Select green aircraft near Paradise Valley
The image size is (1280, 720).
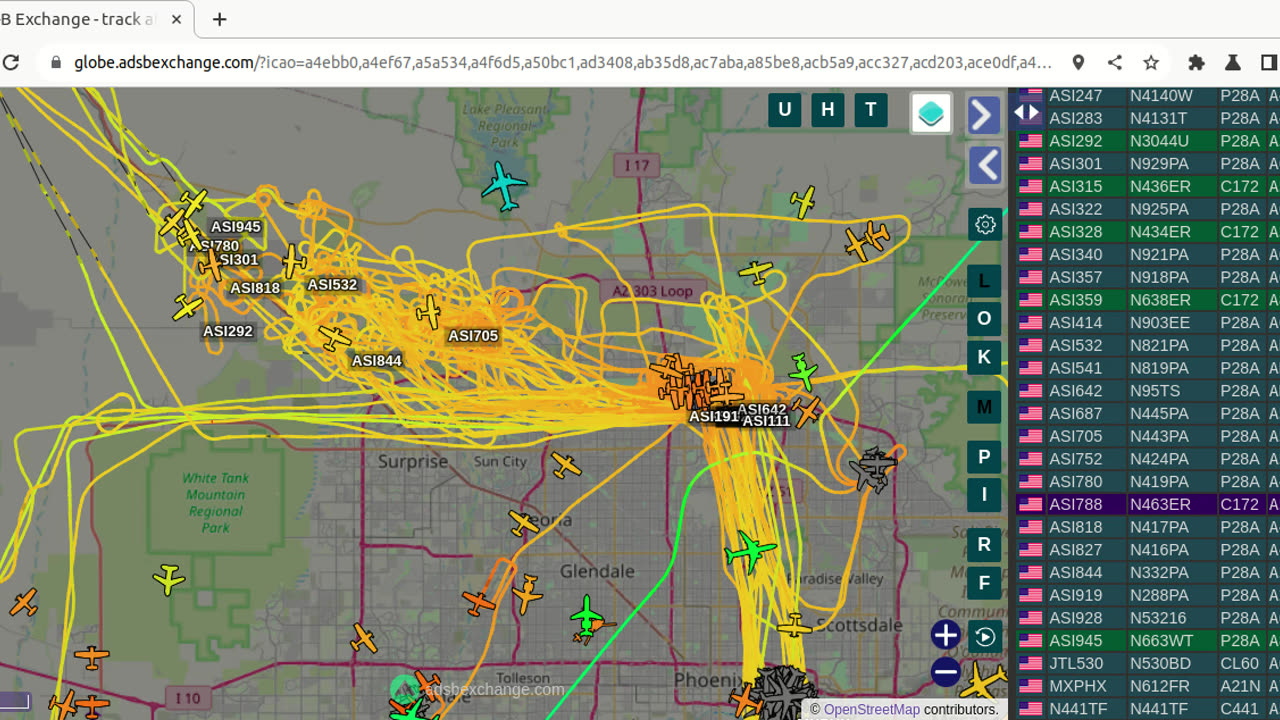point(750,552)
